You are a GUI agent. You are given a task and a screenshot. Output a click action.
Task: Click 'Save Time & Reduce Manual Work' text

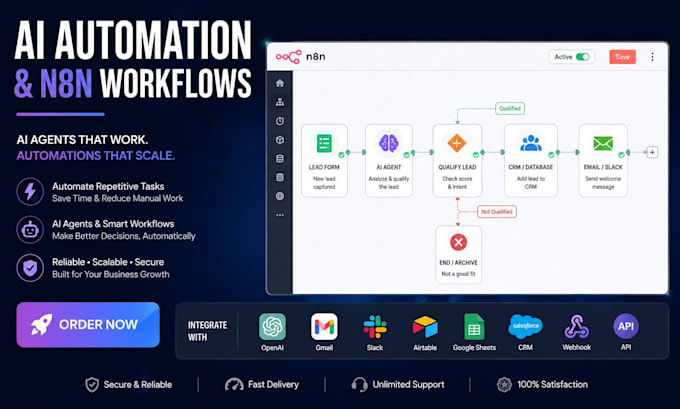point(118,199)
